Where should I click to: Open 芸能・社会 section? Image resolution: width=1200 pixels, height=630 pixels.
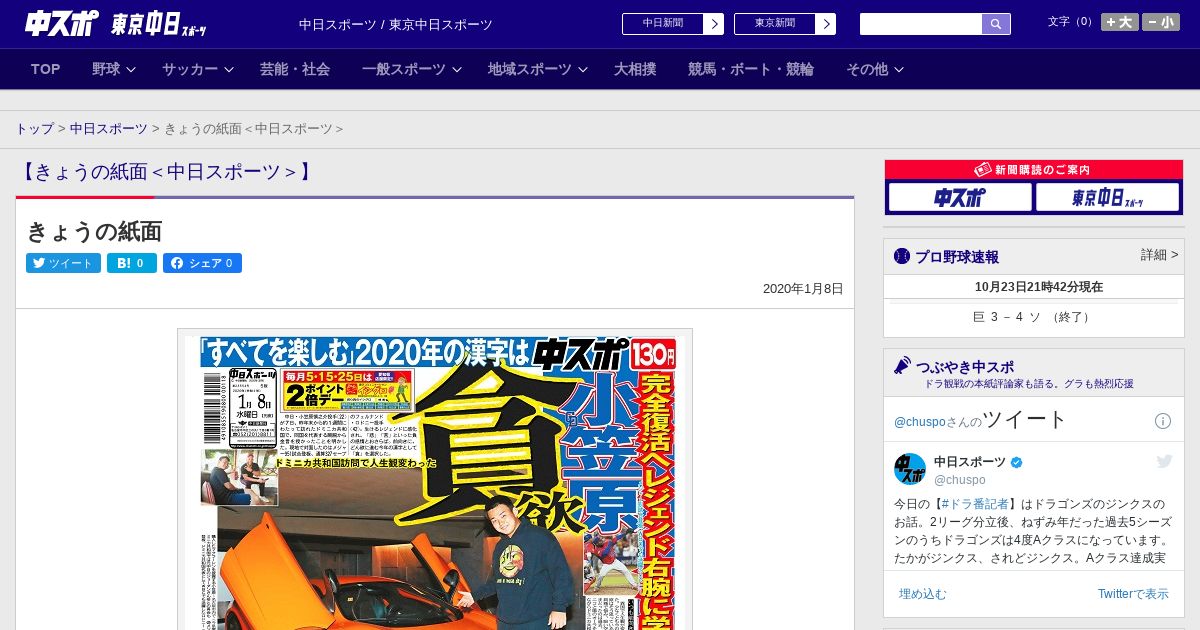(x=295, y=69)
